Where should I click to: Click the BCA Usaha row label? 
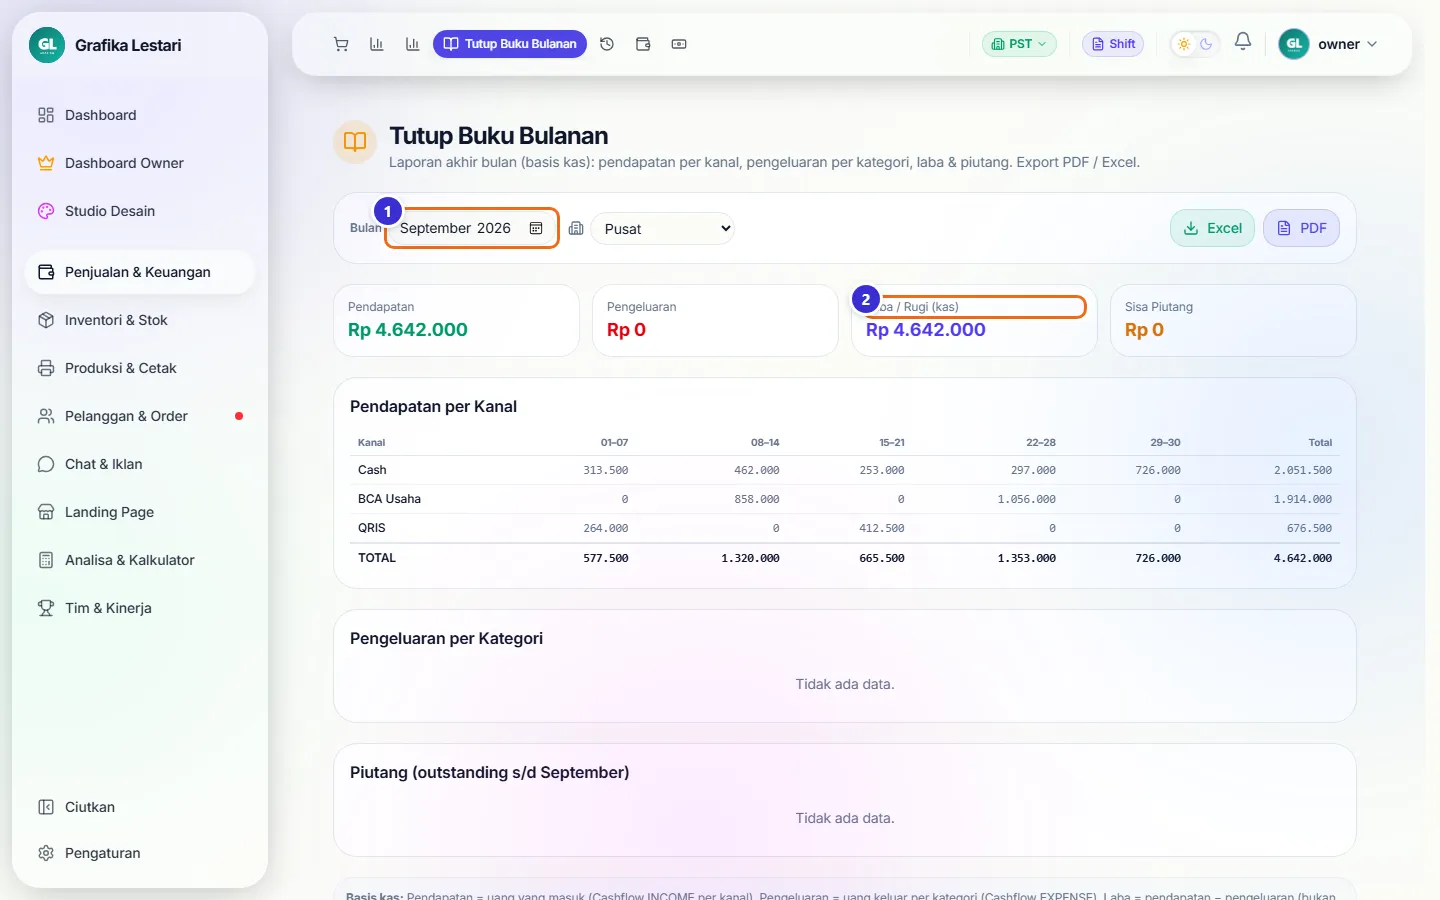point(389,499)
